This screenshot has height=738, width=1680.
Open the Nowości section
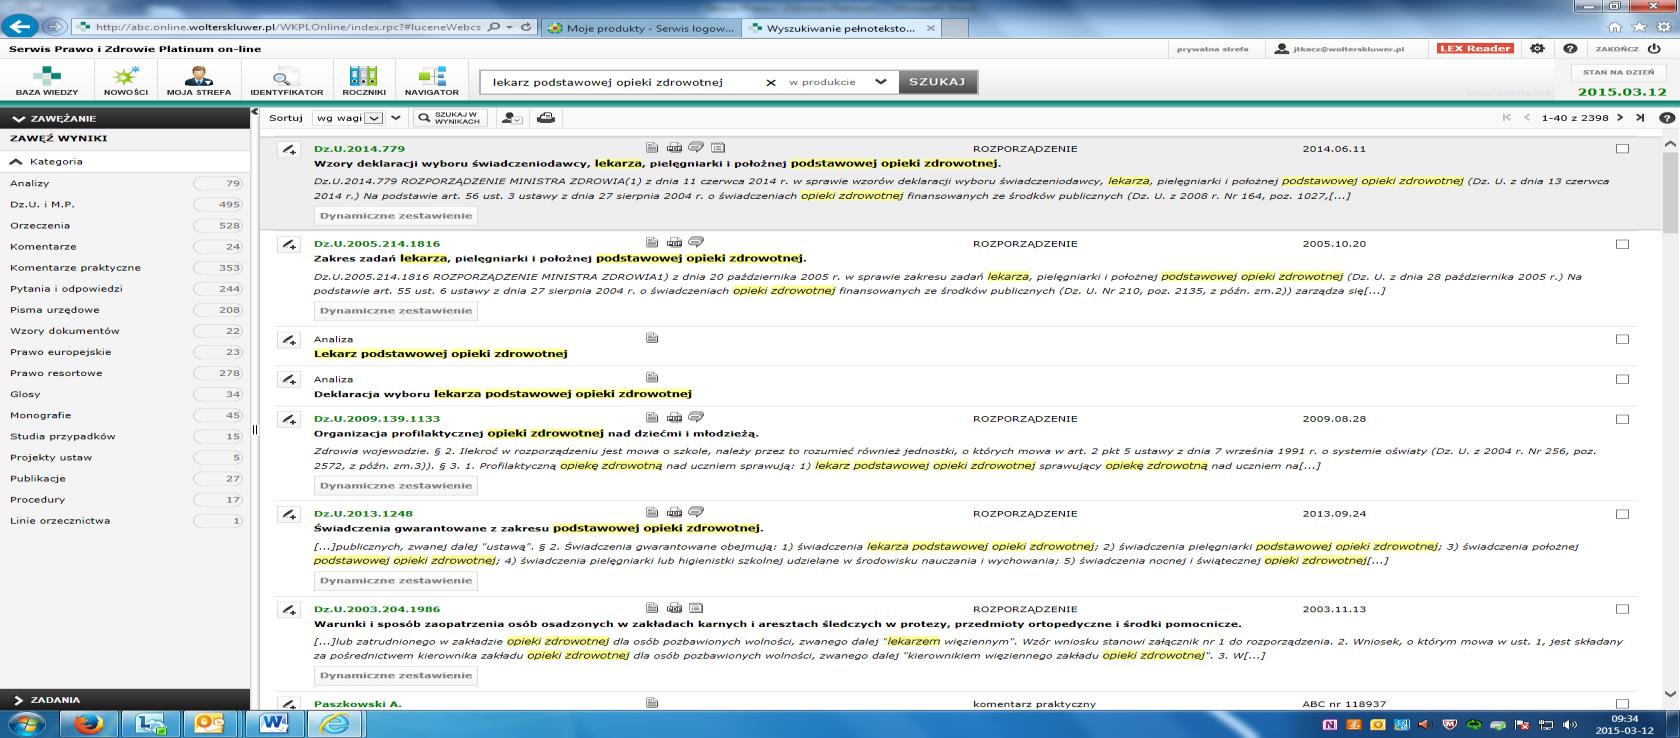[x=125, y=80]
